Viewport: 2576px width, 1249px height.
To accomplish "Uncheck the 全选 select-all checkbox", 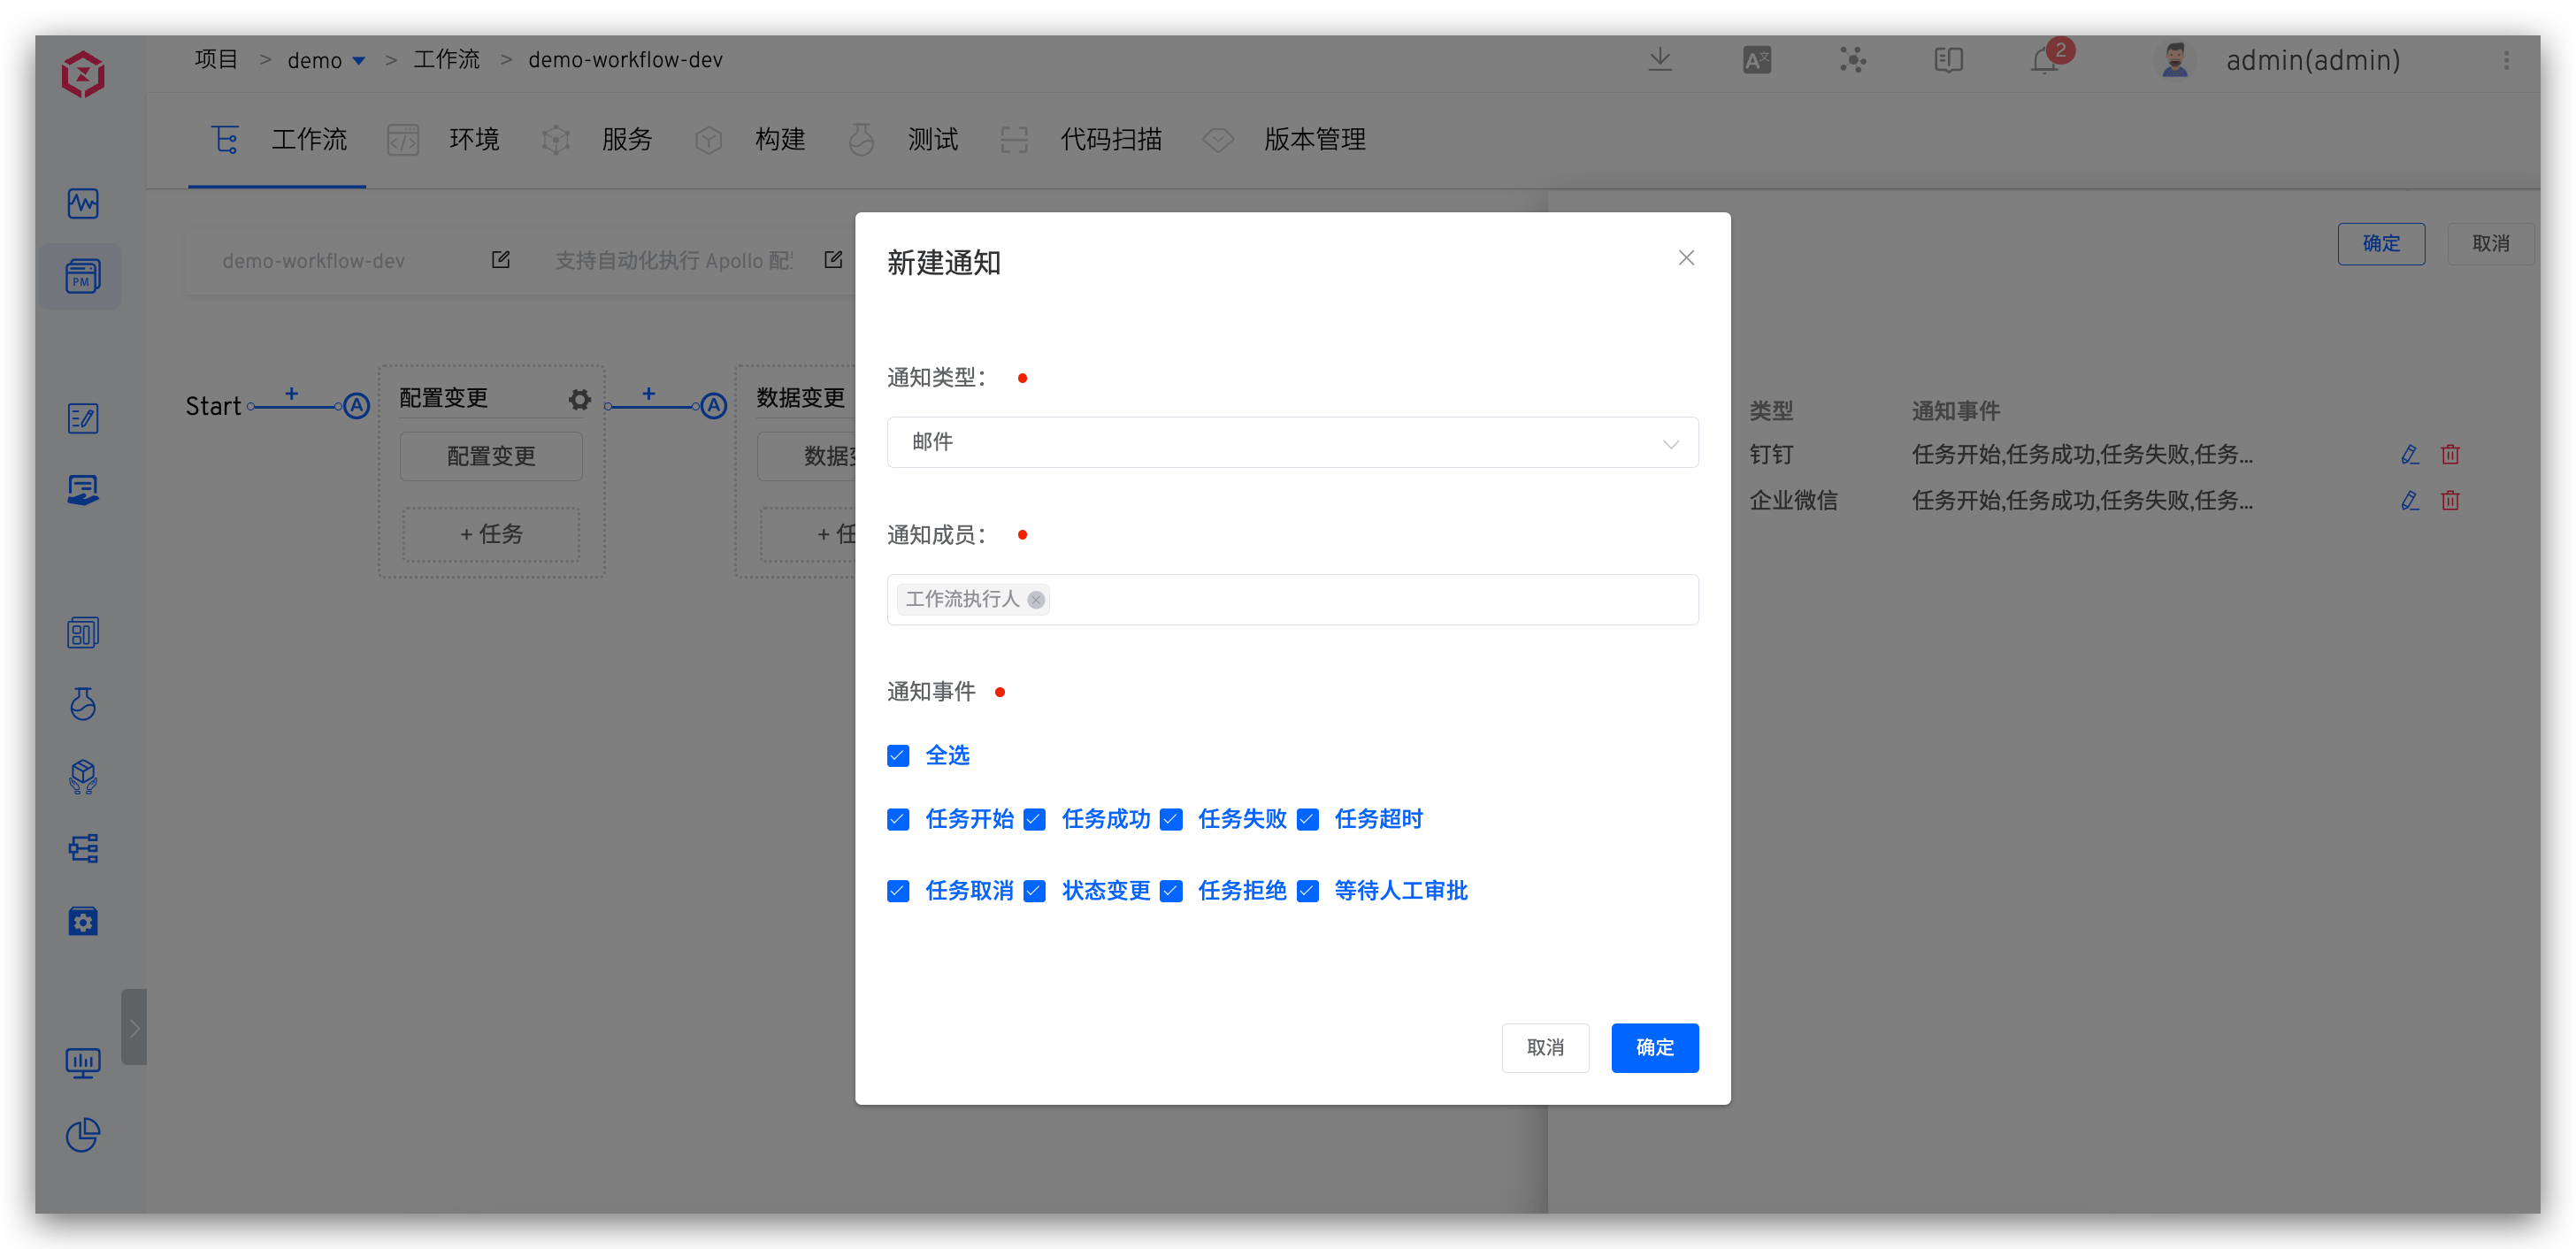I will tap(897, 756).
